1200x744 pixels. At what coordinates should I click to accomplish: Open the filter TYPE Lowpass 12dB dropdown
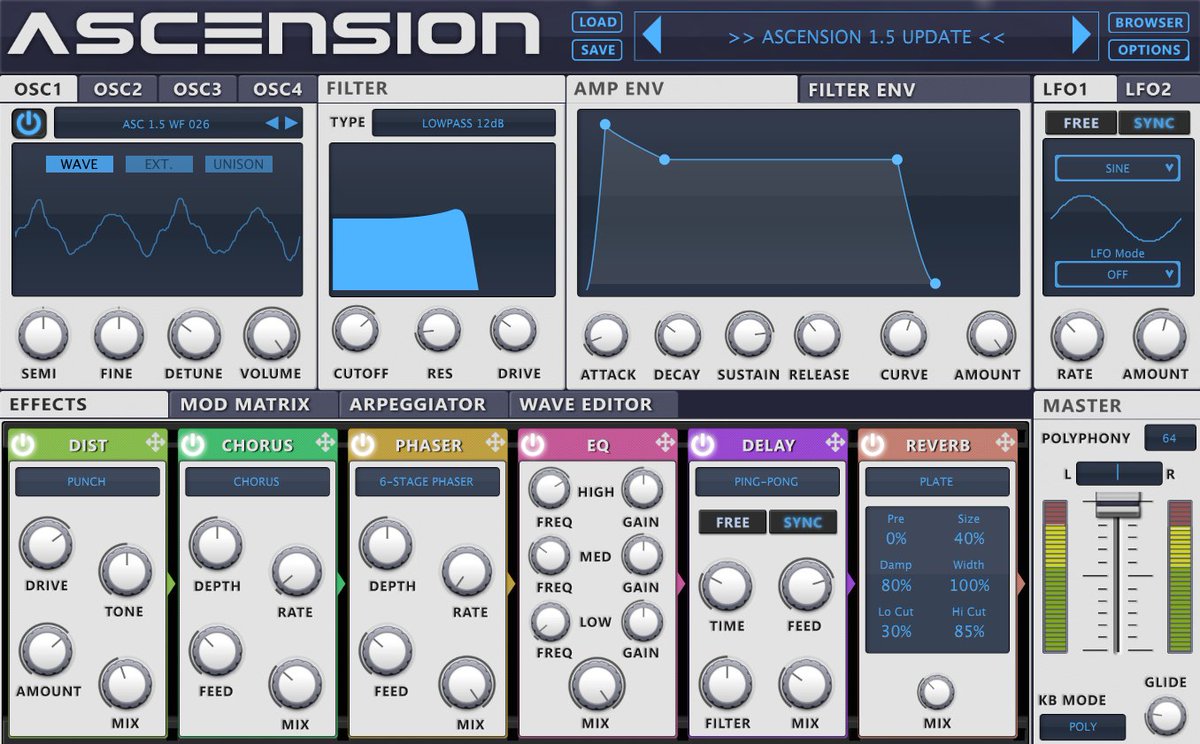(x=464, y=123)
